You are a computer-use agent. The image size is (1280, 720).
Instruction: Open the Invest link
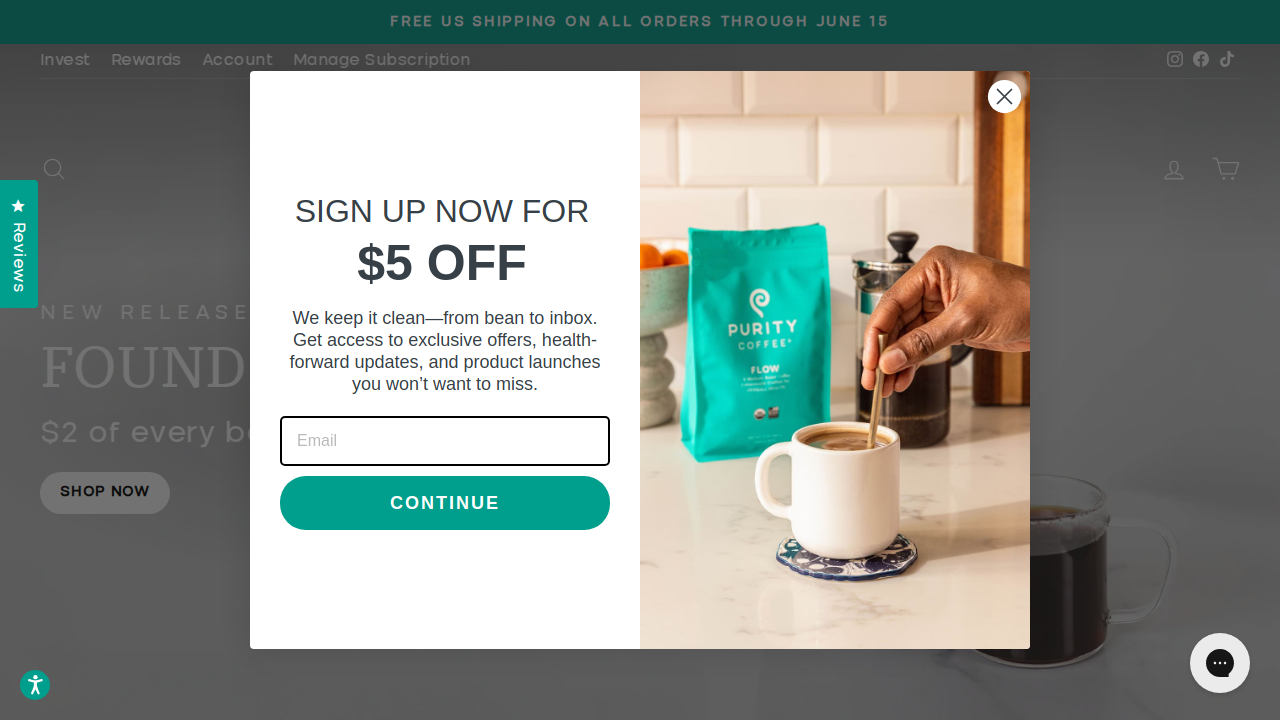(x=65, y=60)
